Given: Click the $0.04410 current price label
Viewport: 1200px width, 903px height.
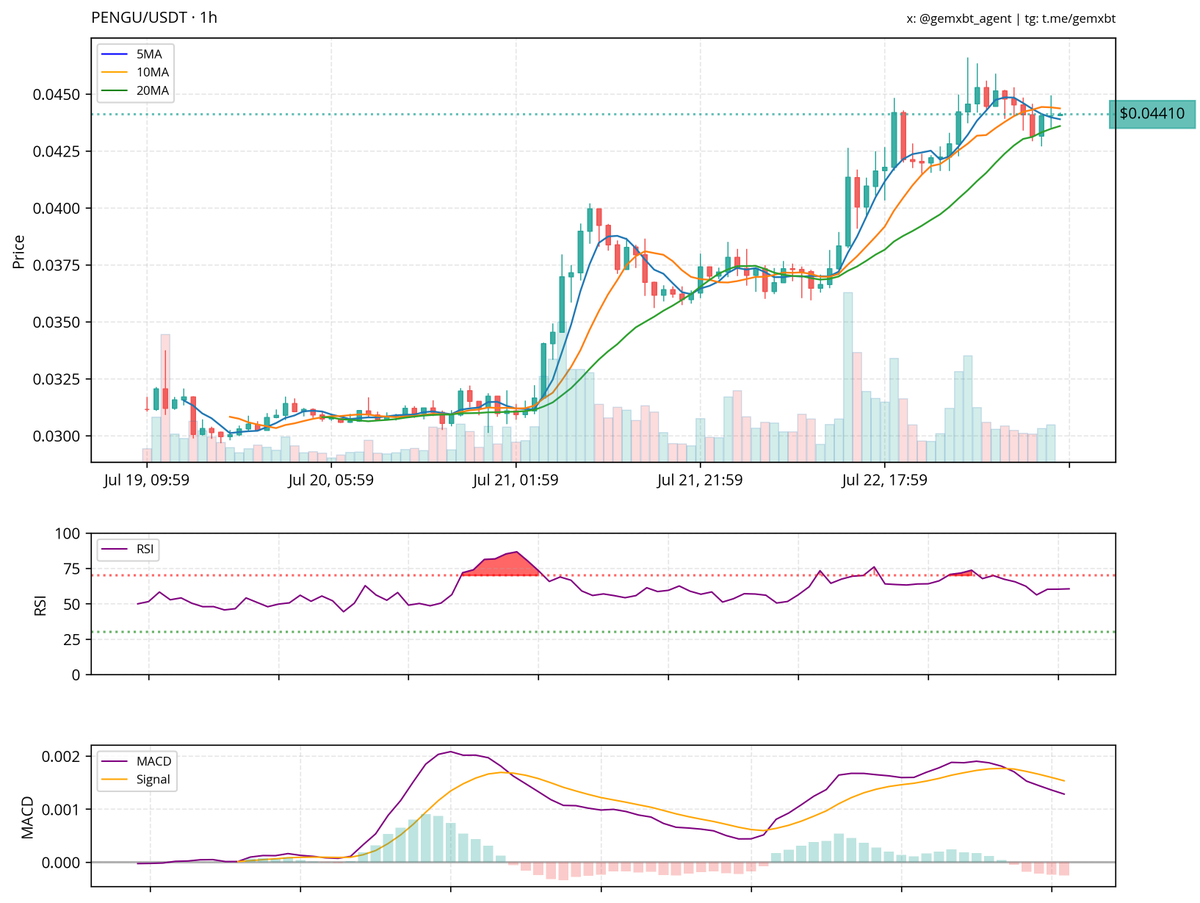Looking at the screenshot, I should point(1152,114).
